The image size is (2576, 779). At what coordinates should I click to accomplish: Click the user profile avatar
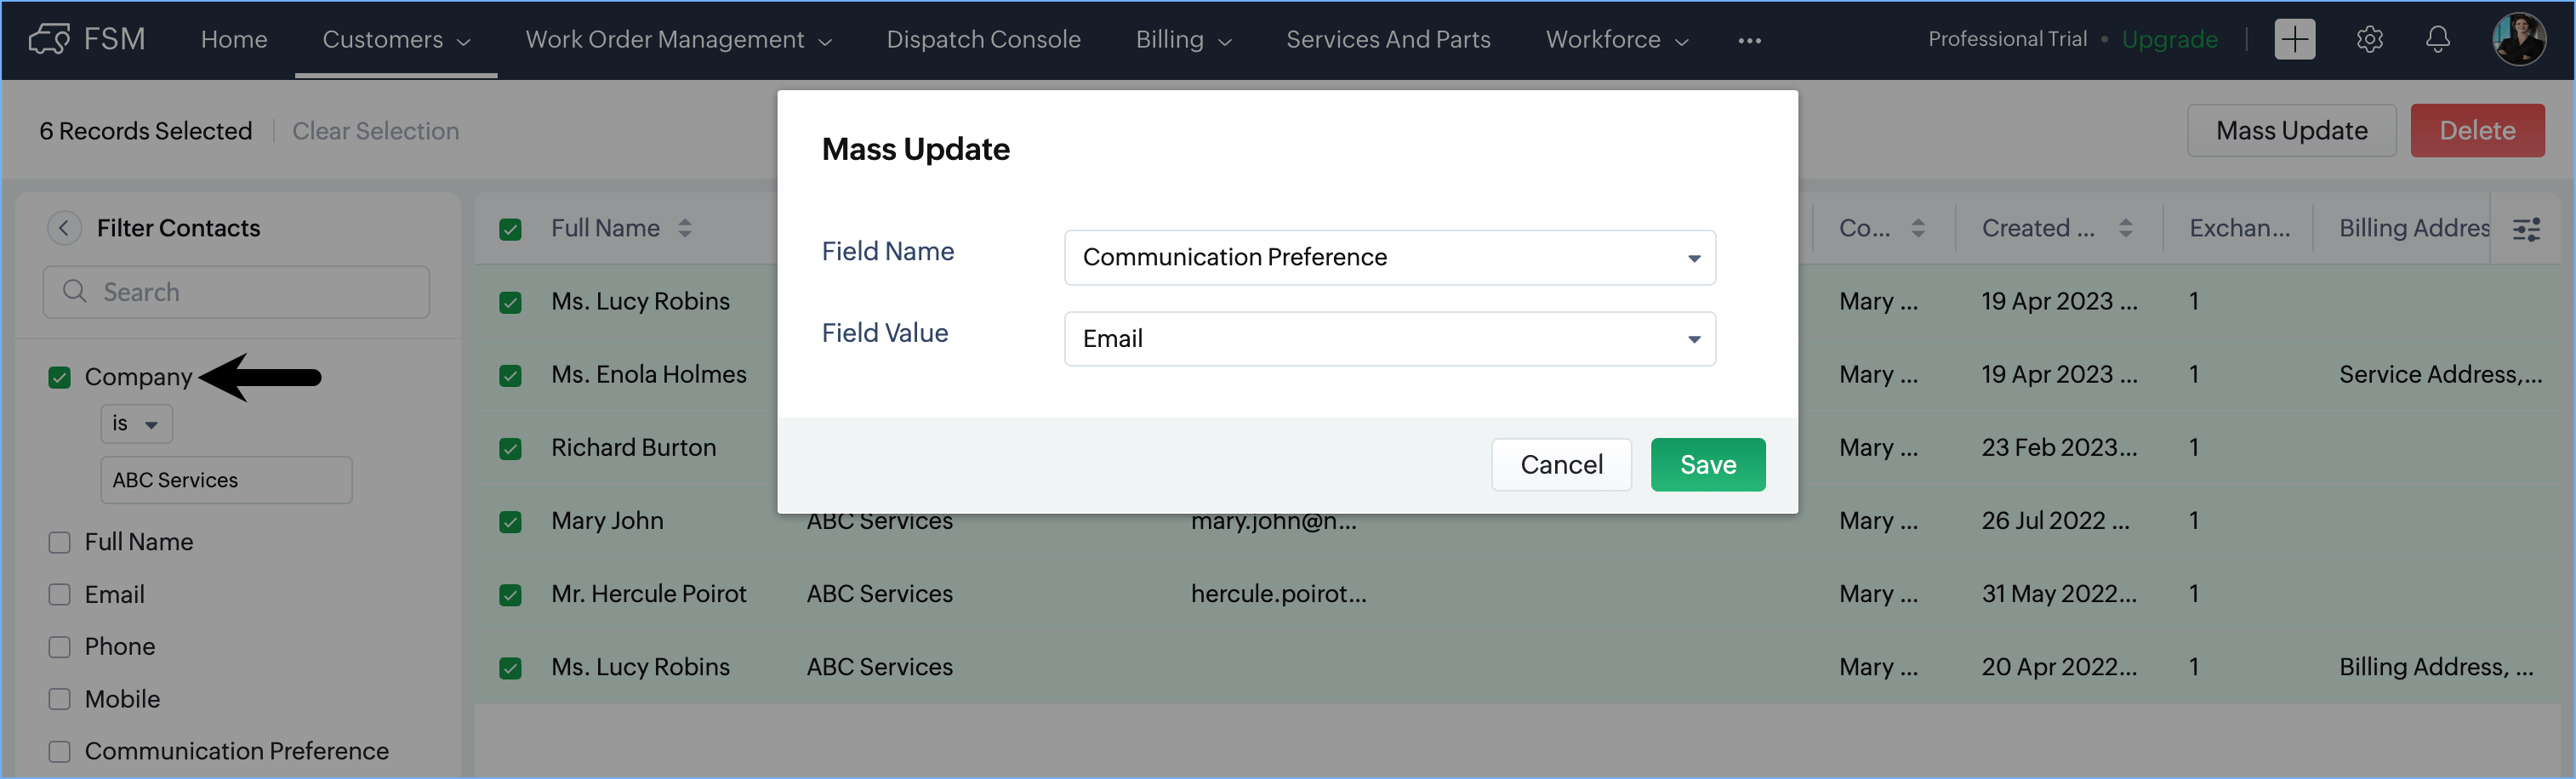coord(2518,40)
